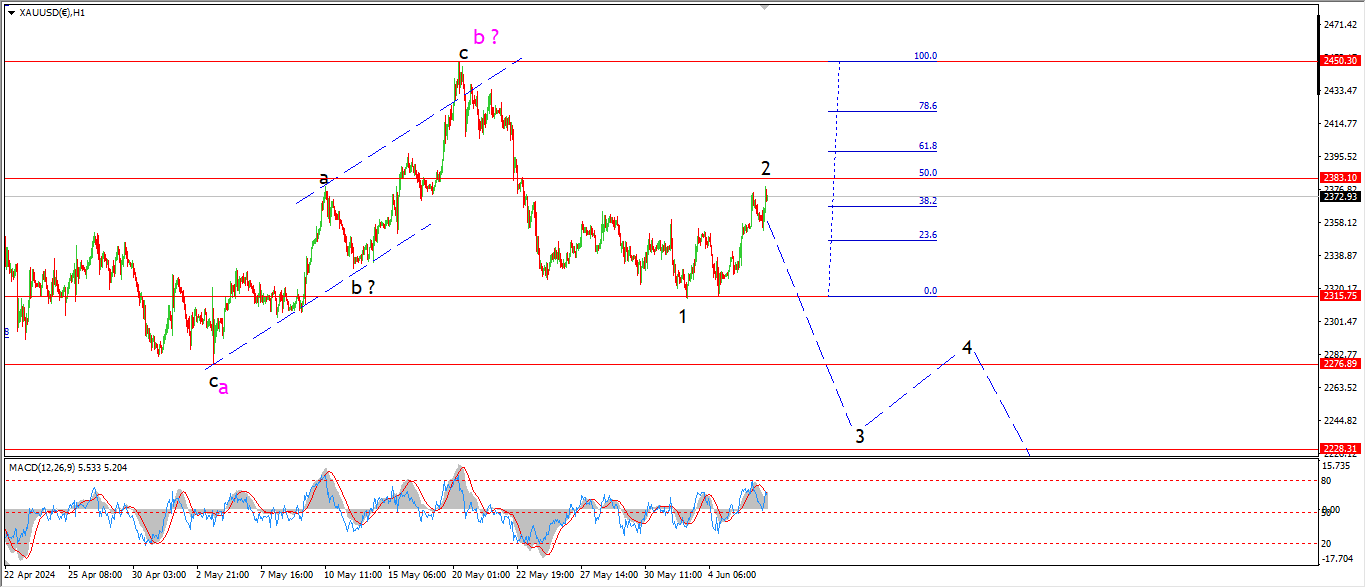Click the wave label '3'
The height and width of the screenshot is (588, 1366).
pyautogui.click(x=859, y=435)
